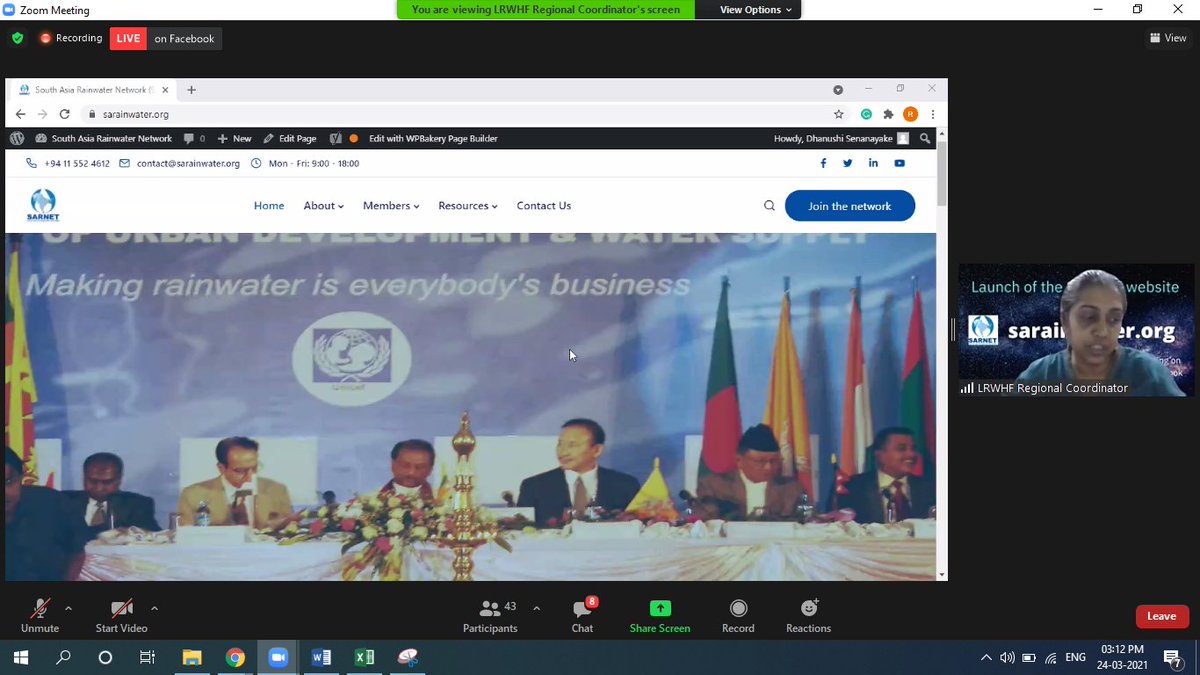Expand the Members menu

click(x=391, y=206)
